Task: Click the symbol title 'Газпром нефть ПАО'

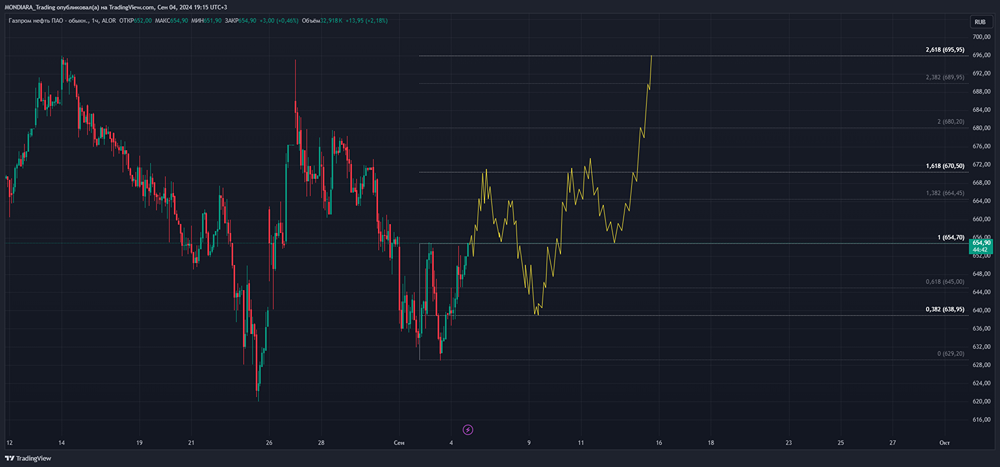Action: 35,20
